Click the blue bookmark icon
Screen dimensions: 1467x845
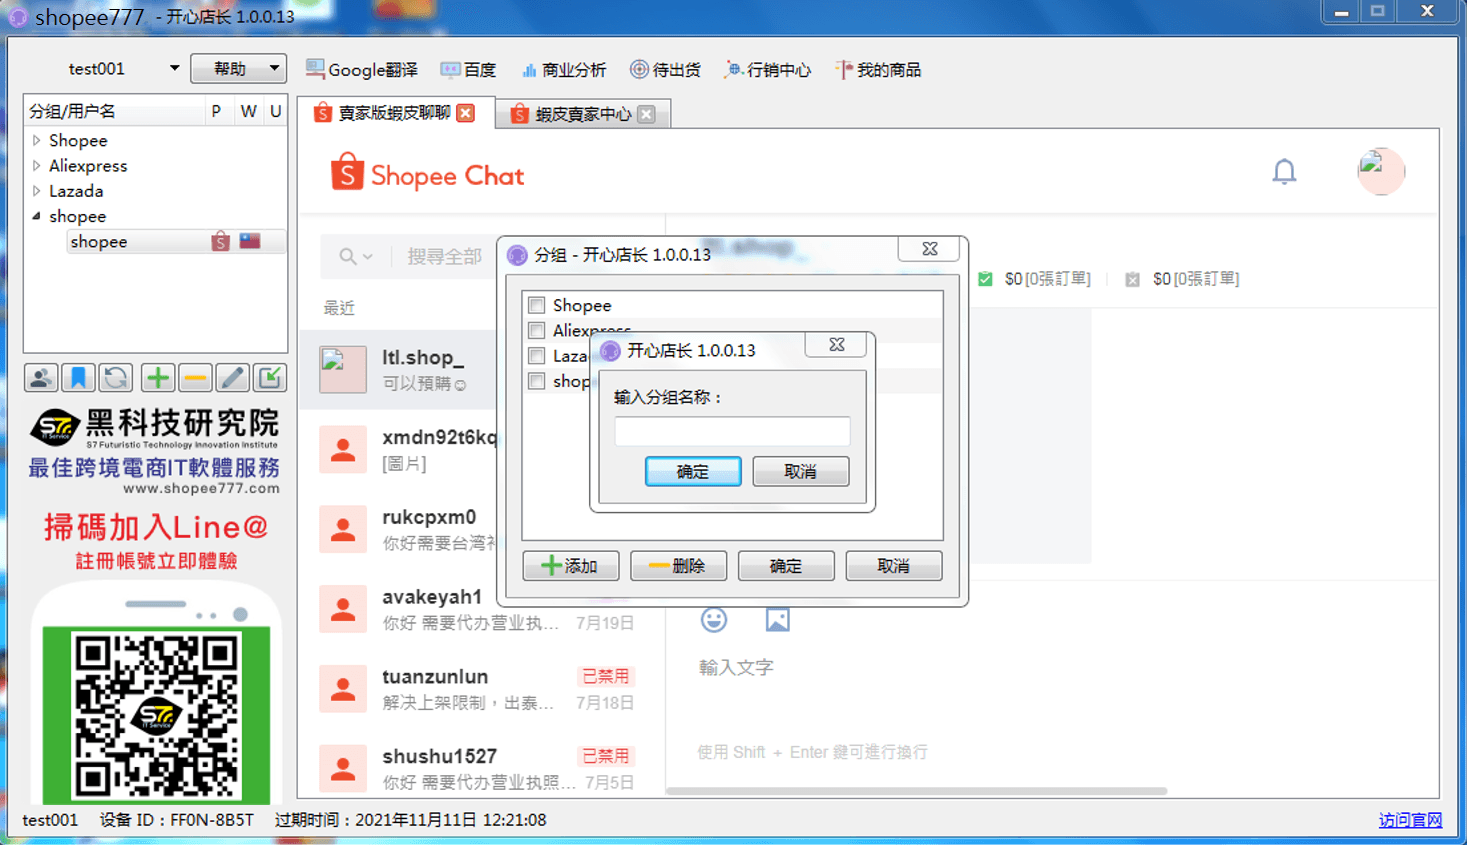pos(78,378)
